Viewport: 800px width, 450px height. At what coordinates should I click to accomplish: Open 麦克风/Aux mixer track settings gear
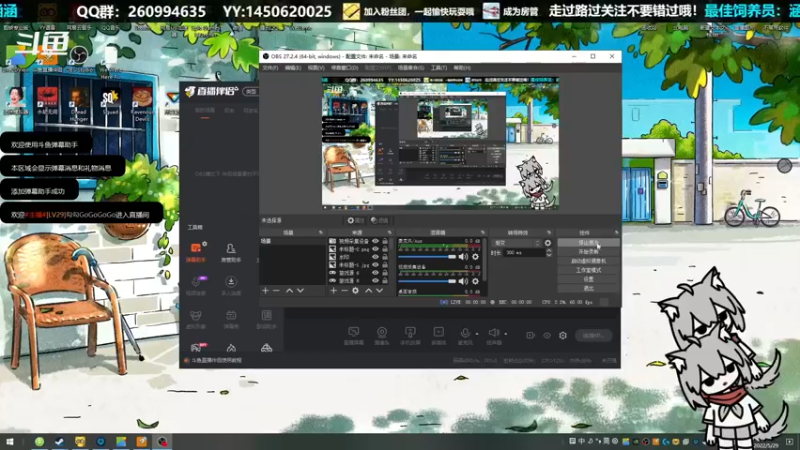pos(476,257)
